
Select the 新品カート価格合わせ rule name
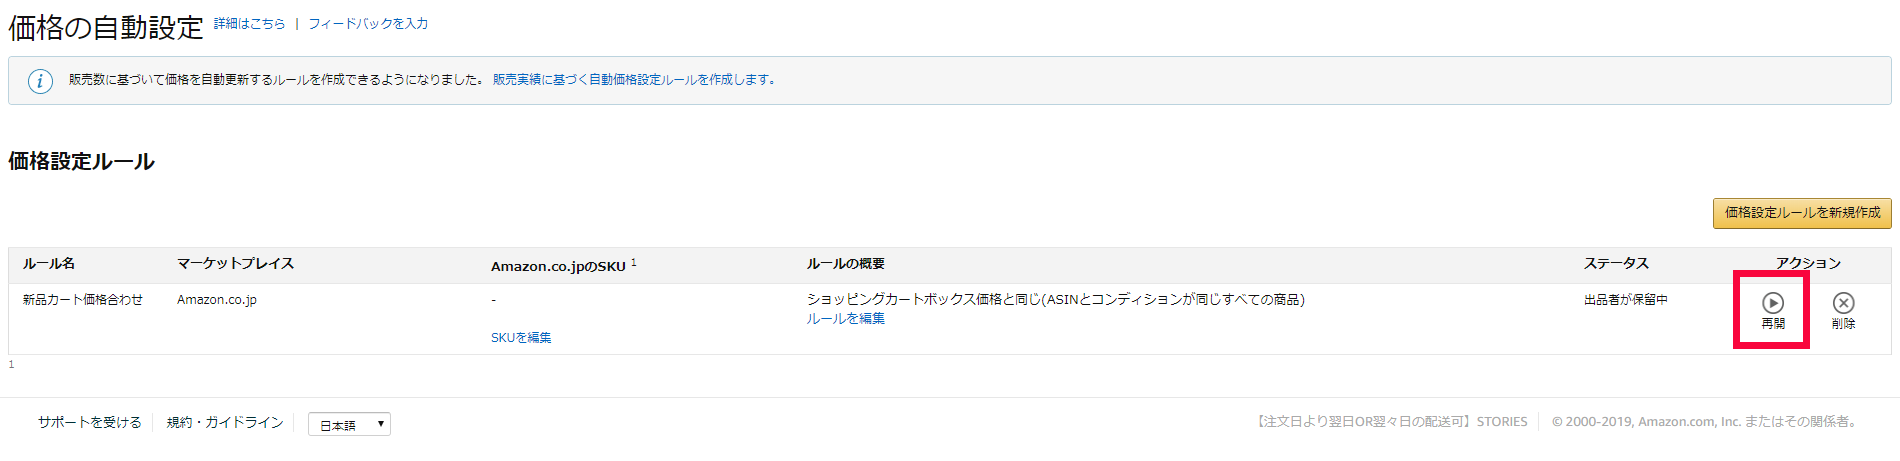[83, 300]
